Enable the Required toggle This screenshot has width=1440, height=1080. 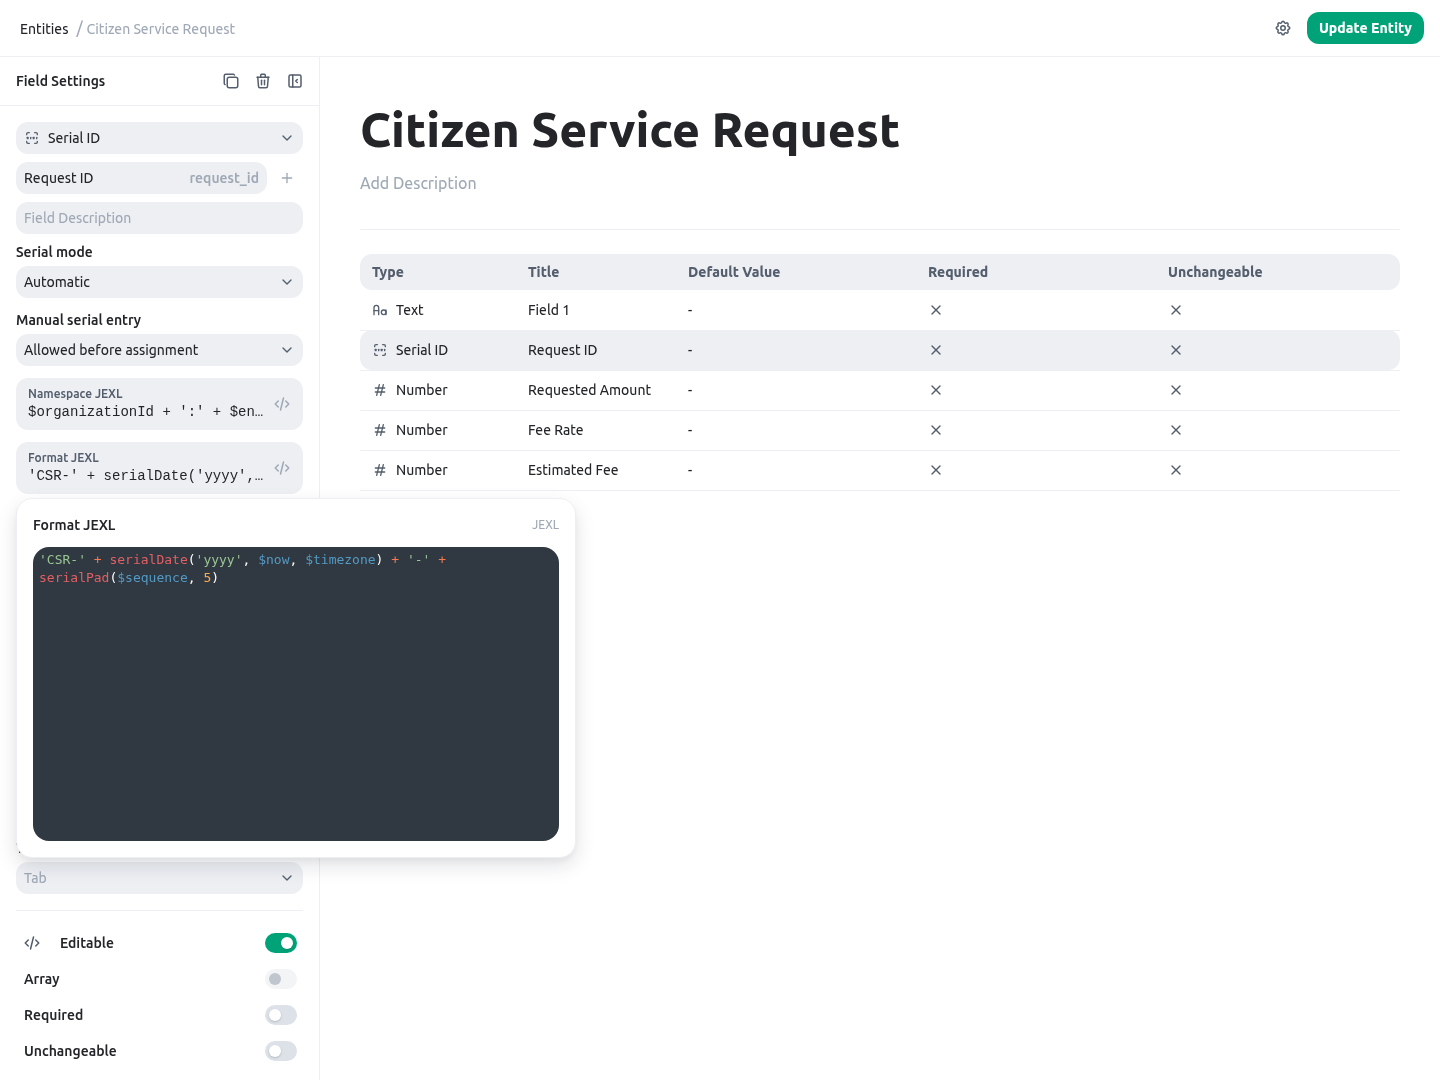pos(281,1015)
